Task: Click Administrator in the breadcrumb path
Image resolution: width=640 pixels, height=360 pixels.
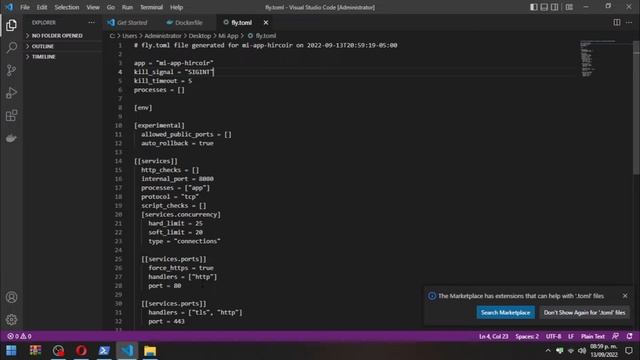Action: [x=163, y=36]
